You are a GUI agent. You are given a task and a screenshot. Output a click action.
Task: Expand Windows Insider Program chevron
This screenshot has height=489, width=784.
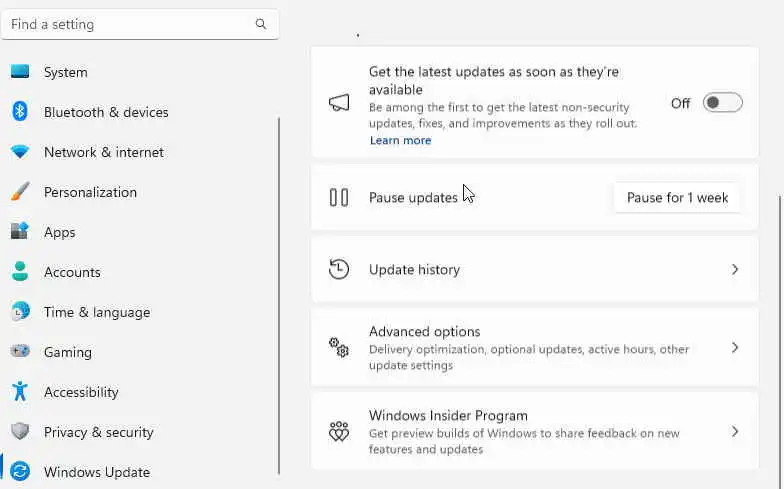(x=735, y=432)
